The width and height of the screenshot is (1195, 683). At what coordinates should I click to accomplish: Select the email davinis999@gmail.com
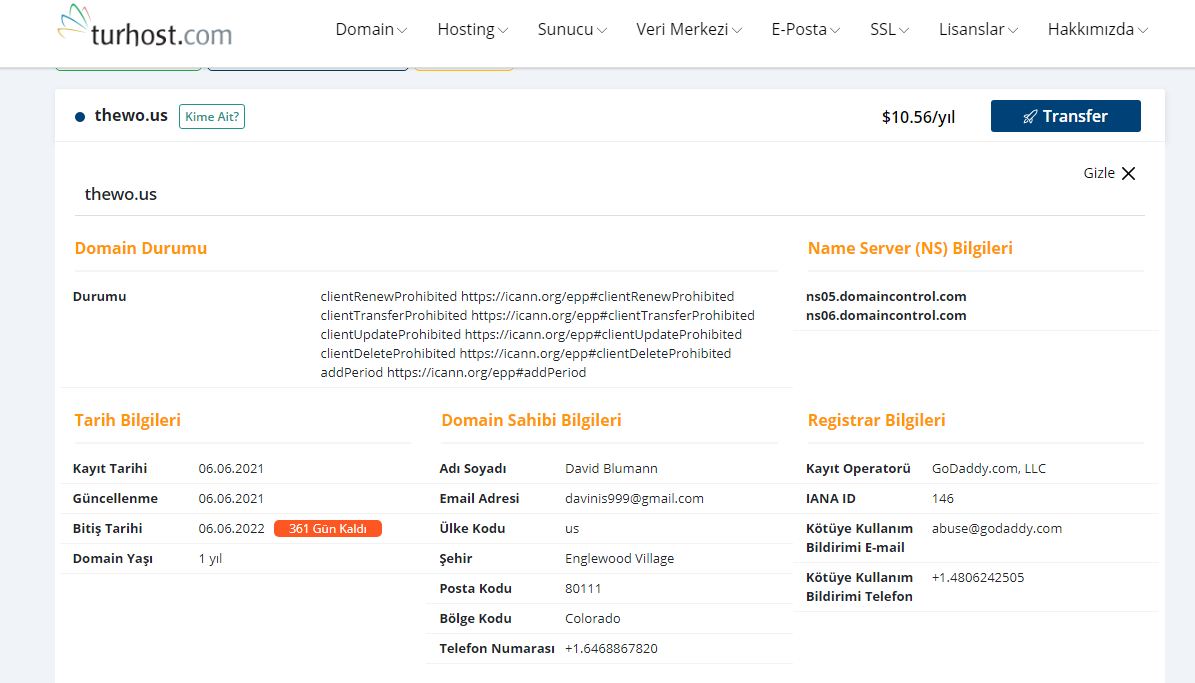634,499
